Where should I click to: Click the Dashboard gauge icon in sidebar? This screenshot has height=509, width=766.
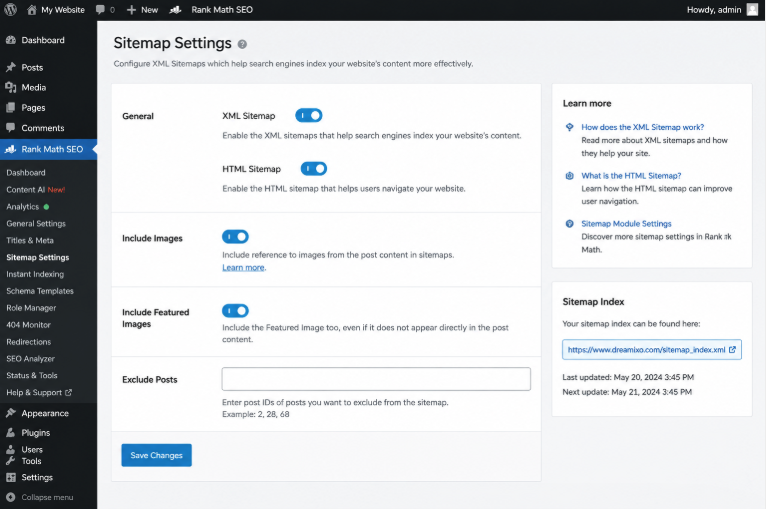(x=11, y=40)
